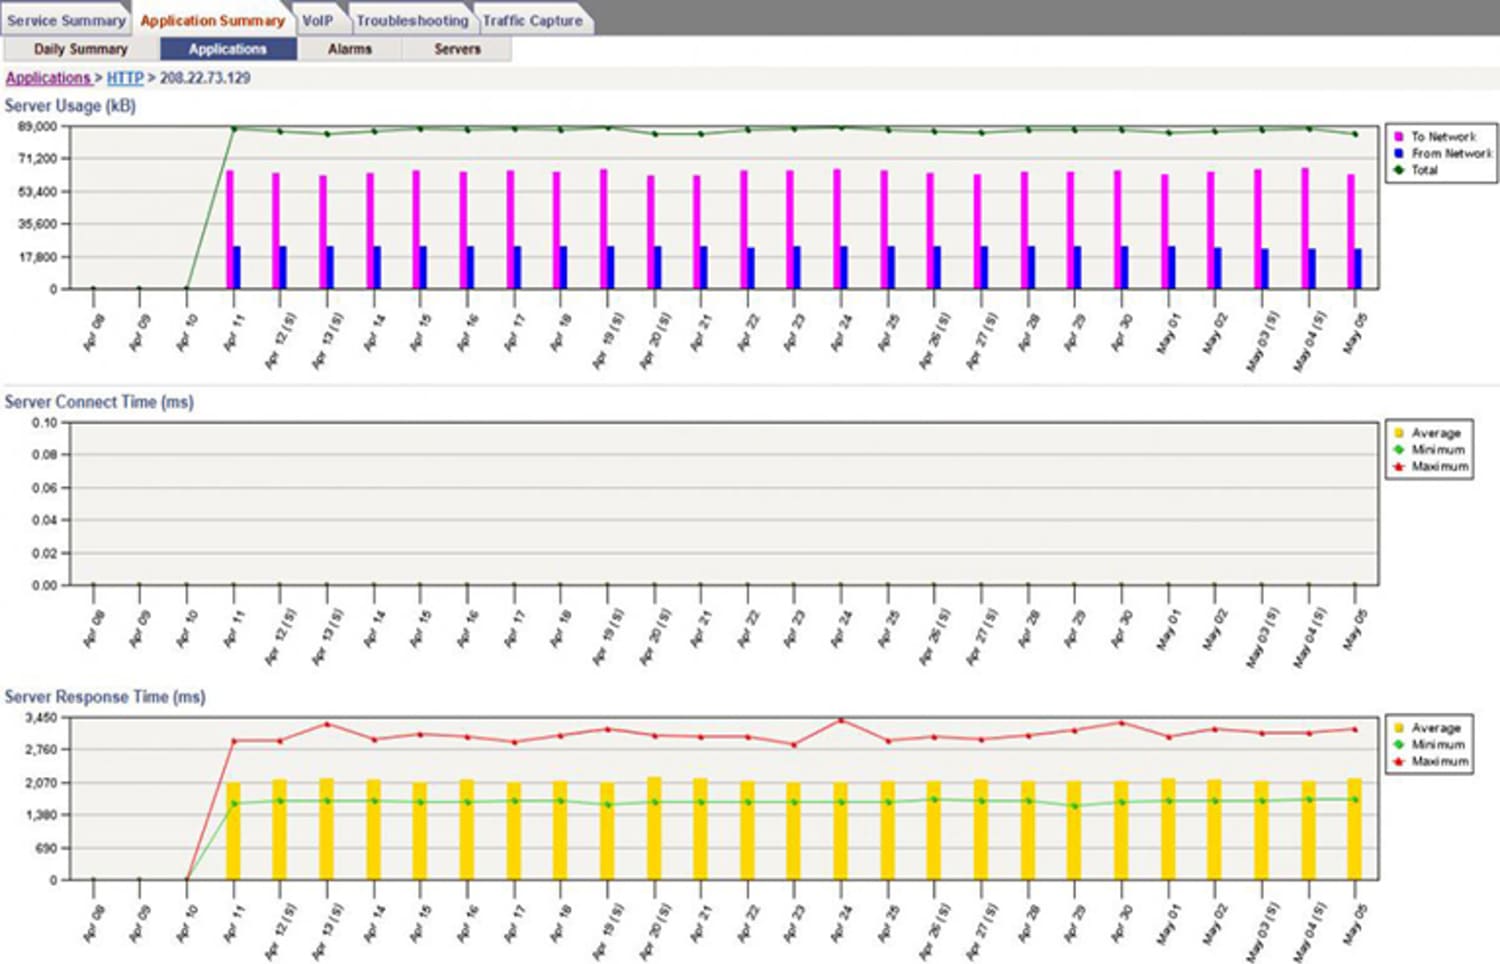Click the Apr 08 date label under Server Usage
Image resolution: width=1500 pixels, height=964 pixels.
93,333
